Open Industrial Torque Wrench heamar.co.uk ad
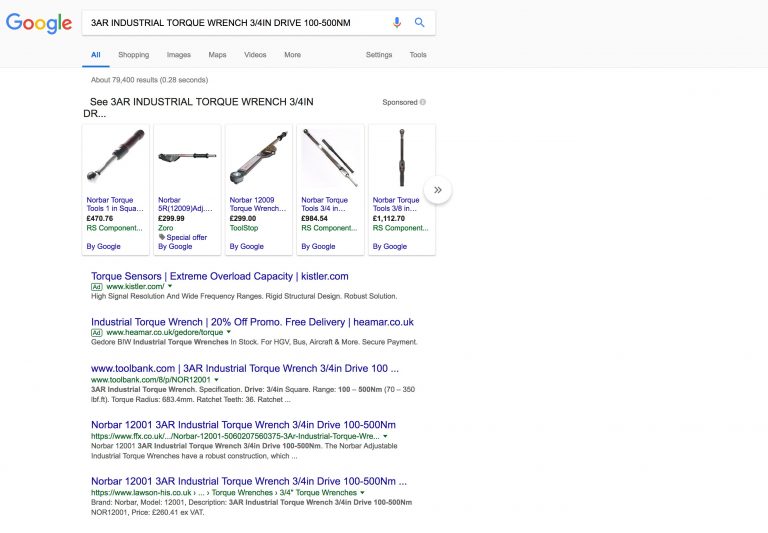Image resolution: width=768 pixels, height=533 pixels. [x=252, y=322]
